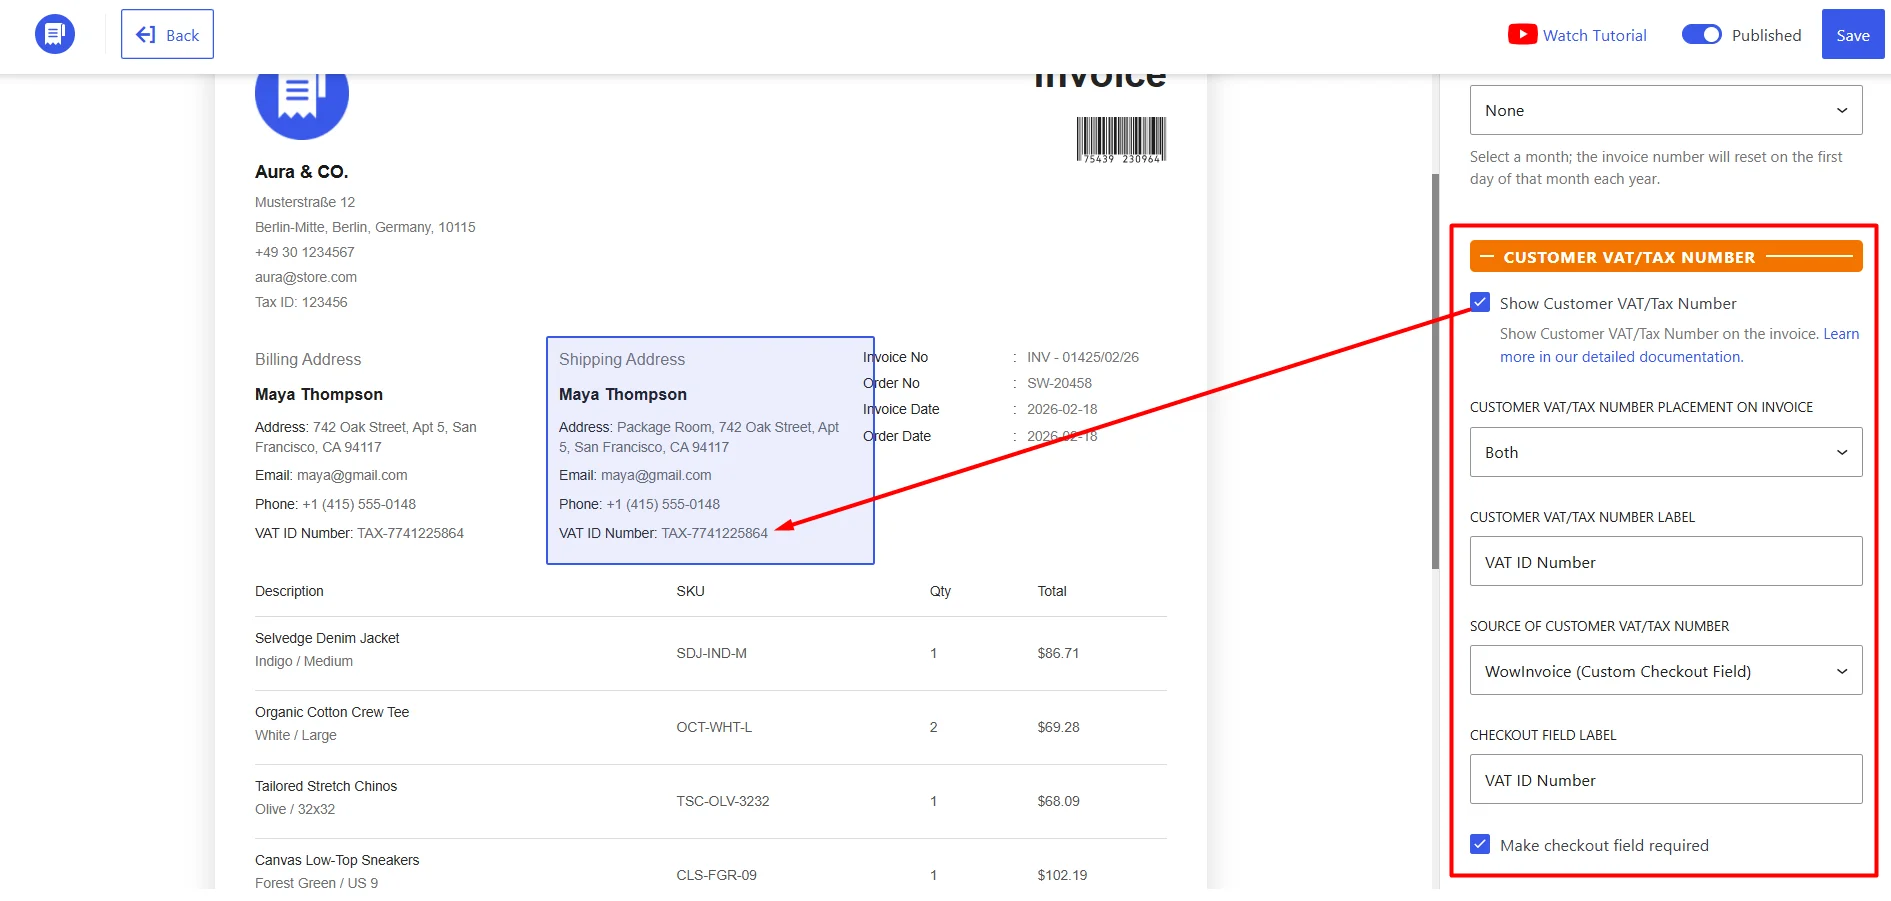1891x901 pixels.
Task: Toggle the Published switch
Action: (x=1701, y=35)
